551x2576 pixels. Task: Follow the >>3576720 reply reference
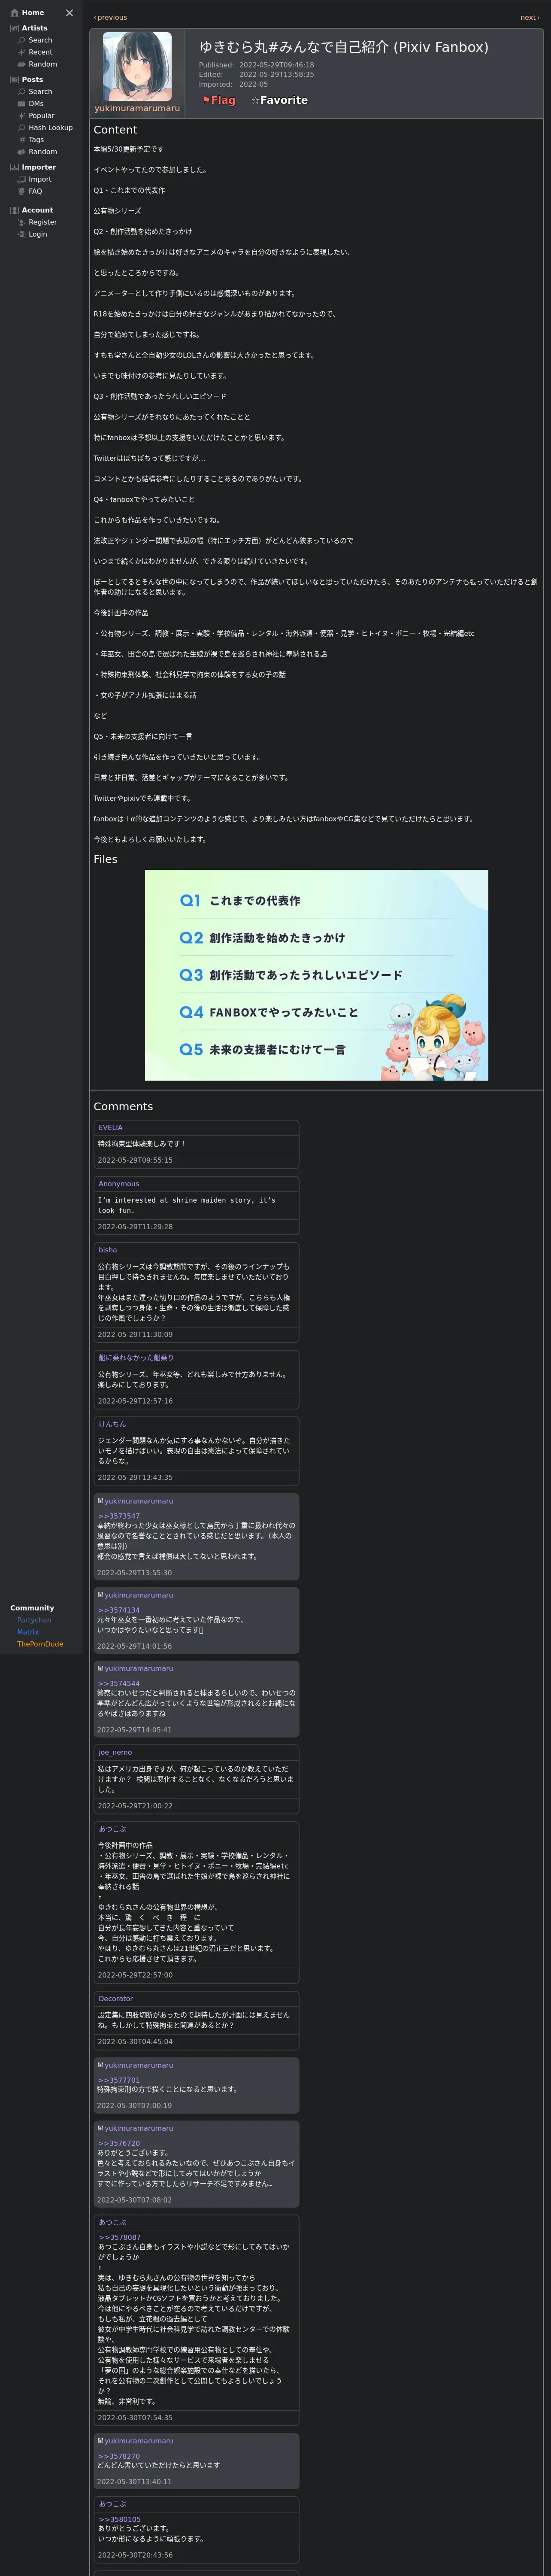(118, 2143)
